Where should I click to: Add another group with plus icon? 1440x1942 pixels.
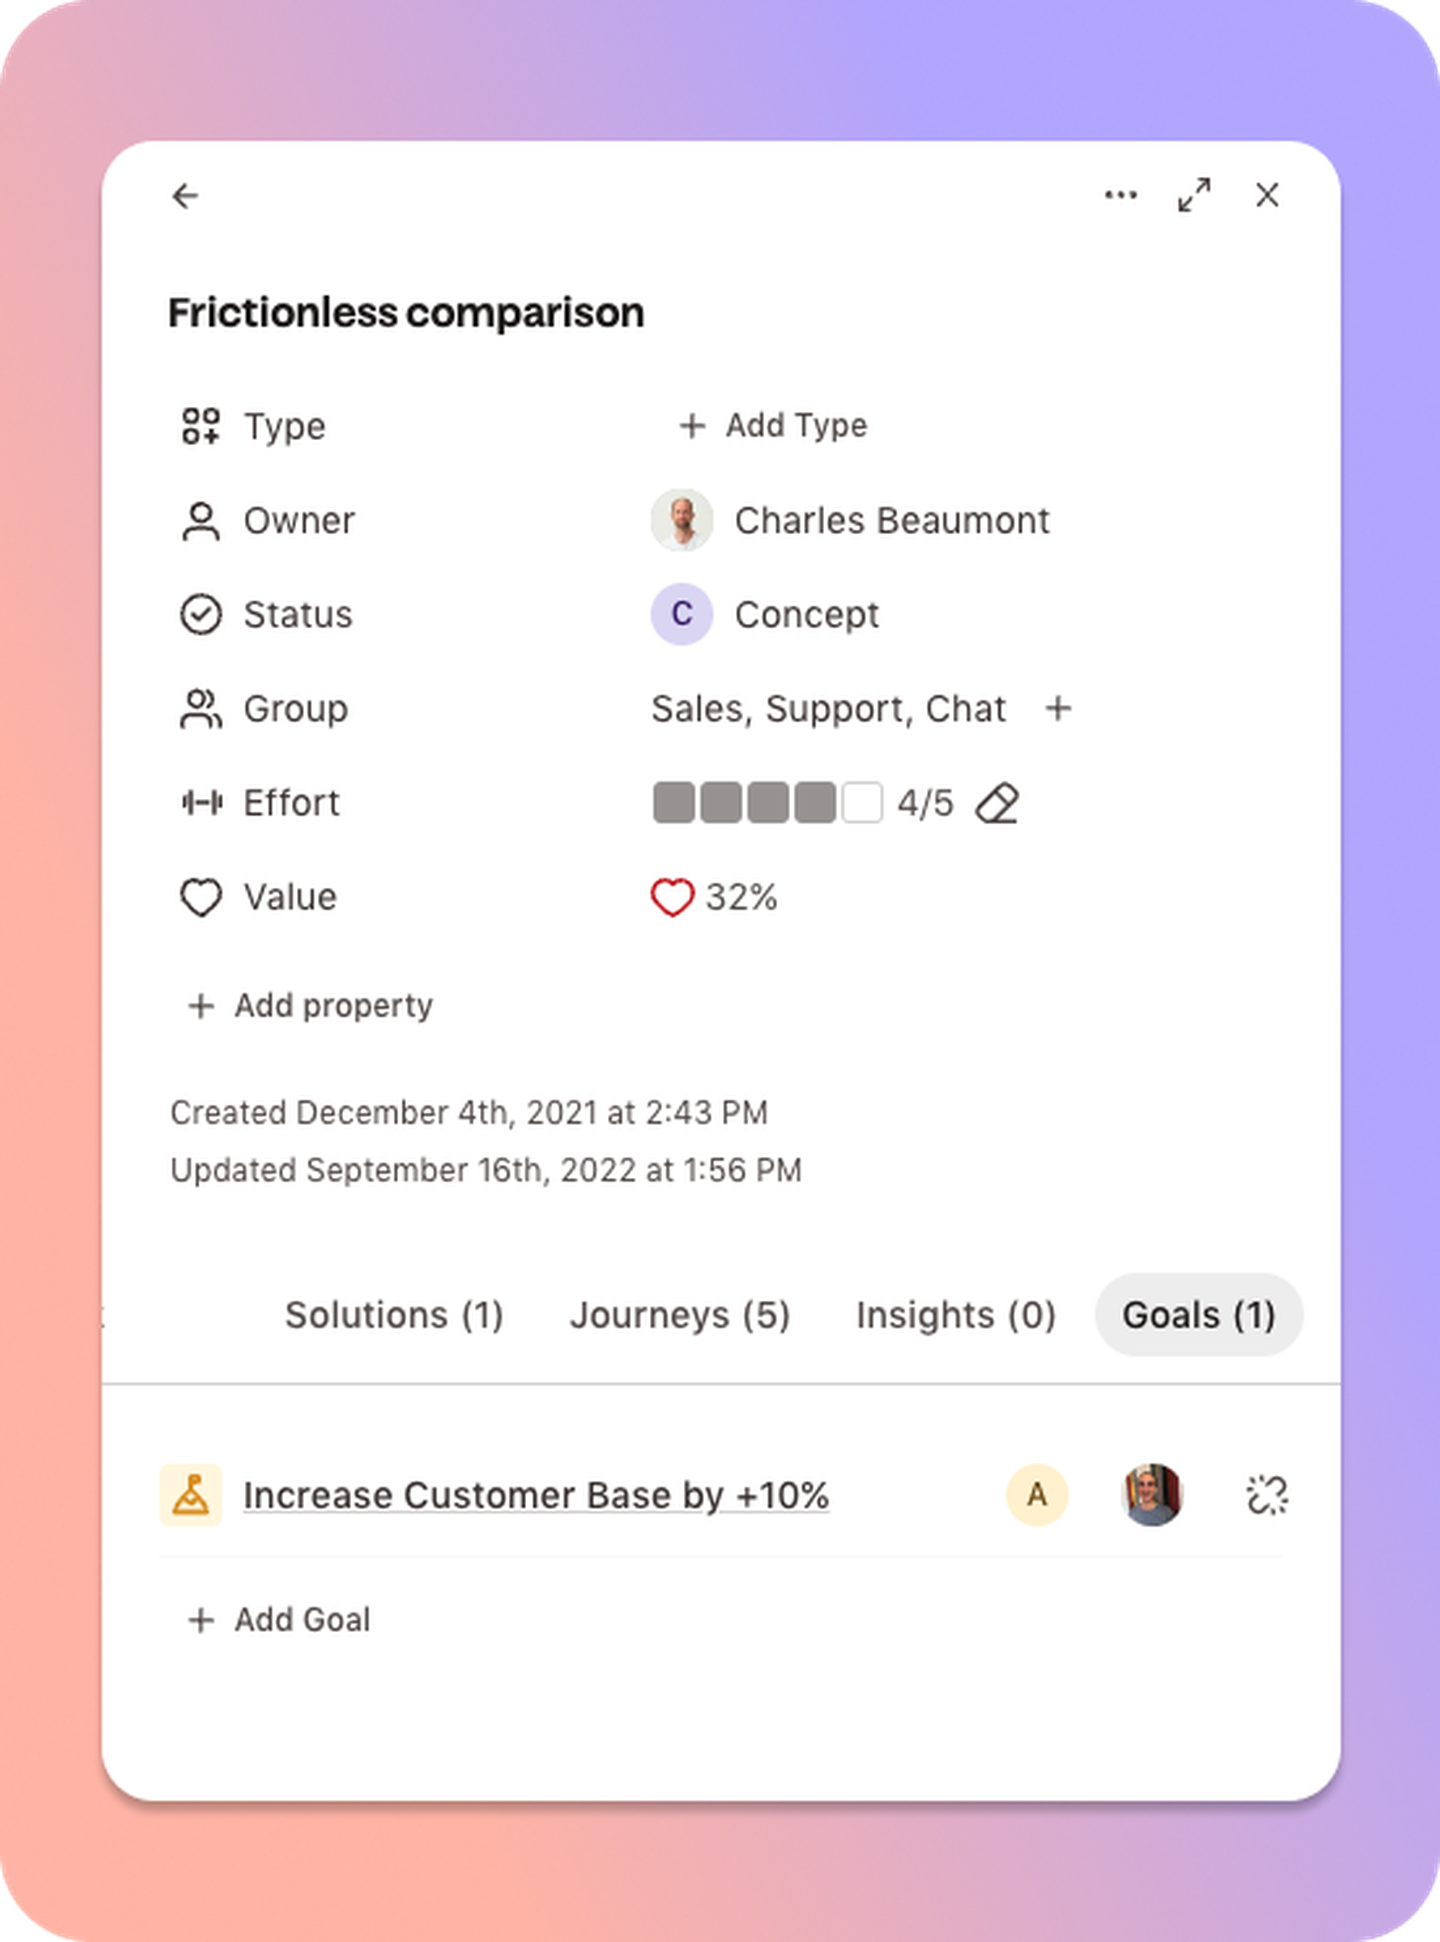(1058, 709)
